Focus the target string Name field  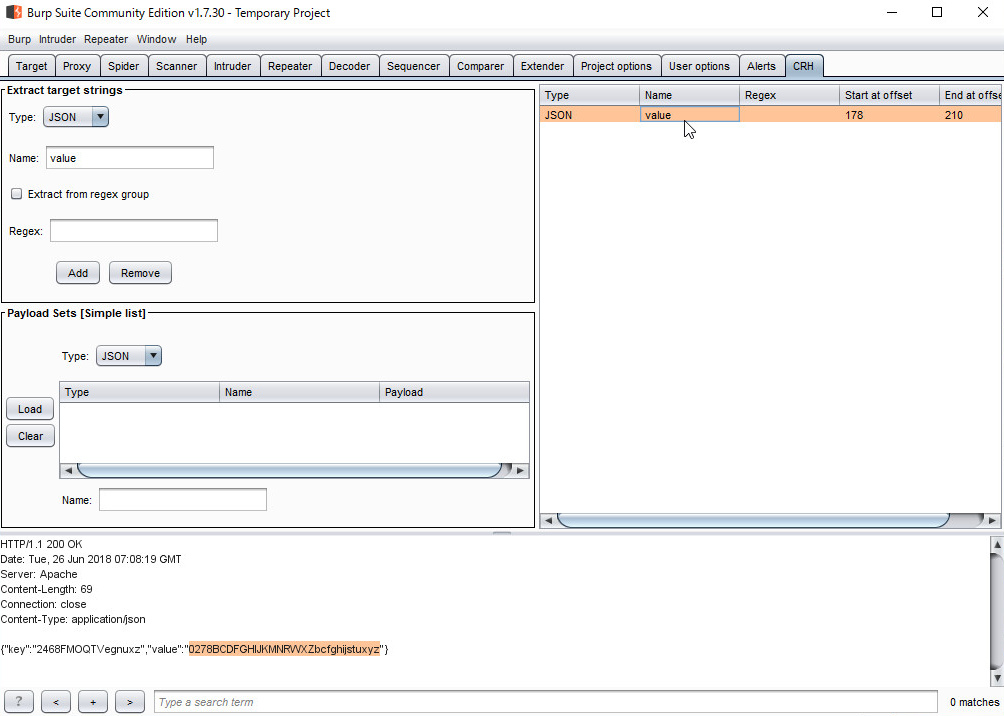click(x=130, y=158)
